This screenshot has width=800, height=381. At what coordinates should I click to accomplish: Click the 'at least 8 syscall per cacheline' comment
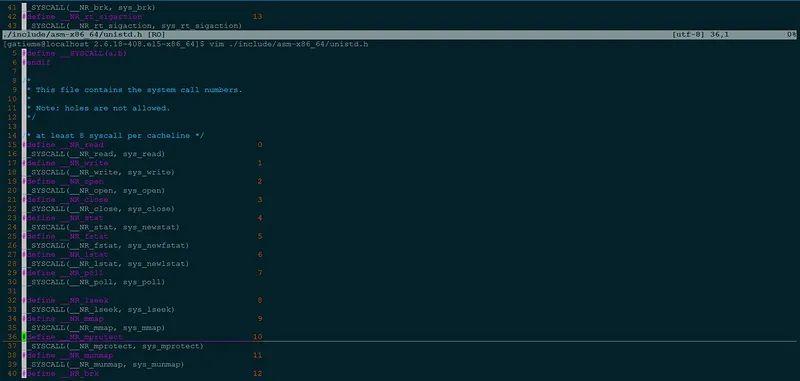(x=115, y=136)
